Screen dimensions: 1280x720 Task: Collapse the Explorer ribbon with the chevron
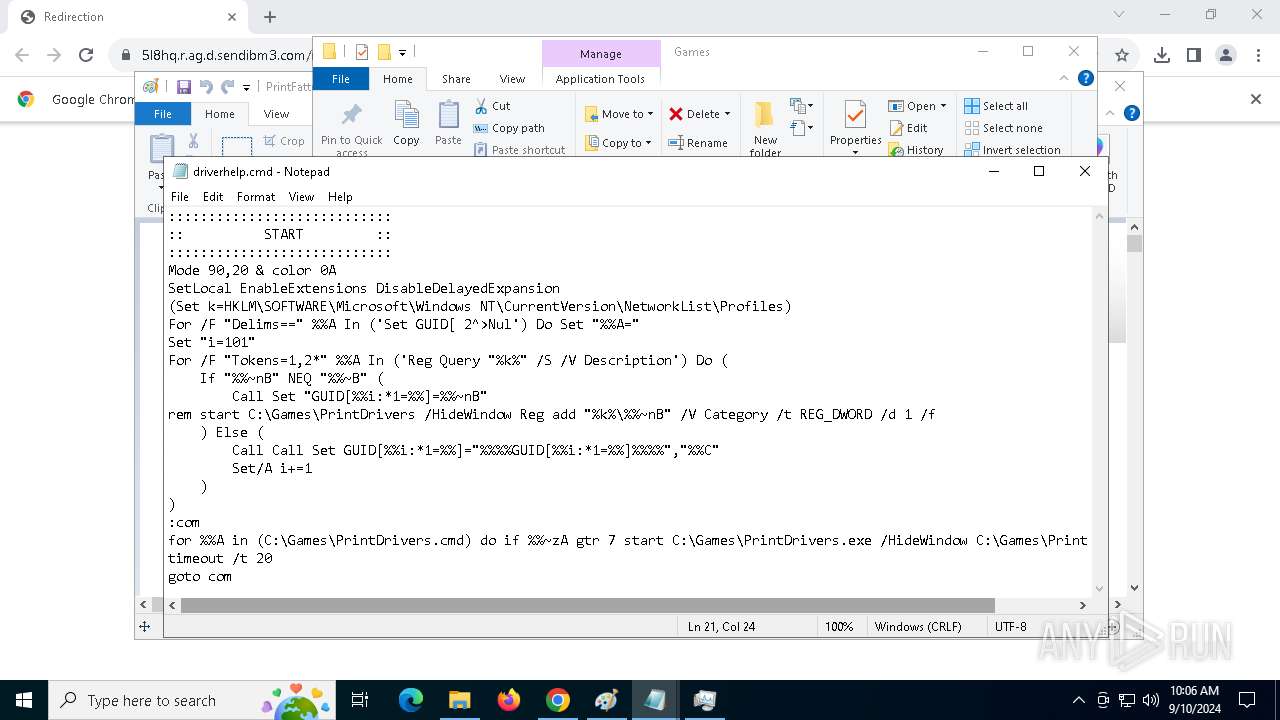pyautogui.click(x=1064, y=78)
